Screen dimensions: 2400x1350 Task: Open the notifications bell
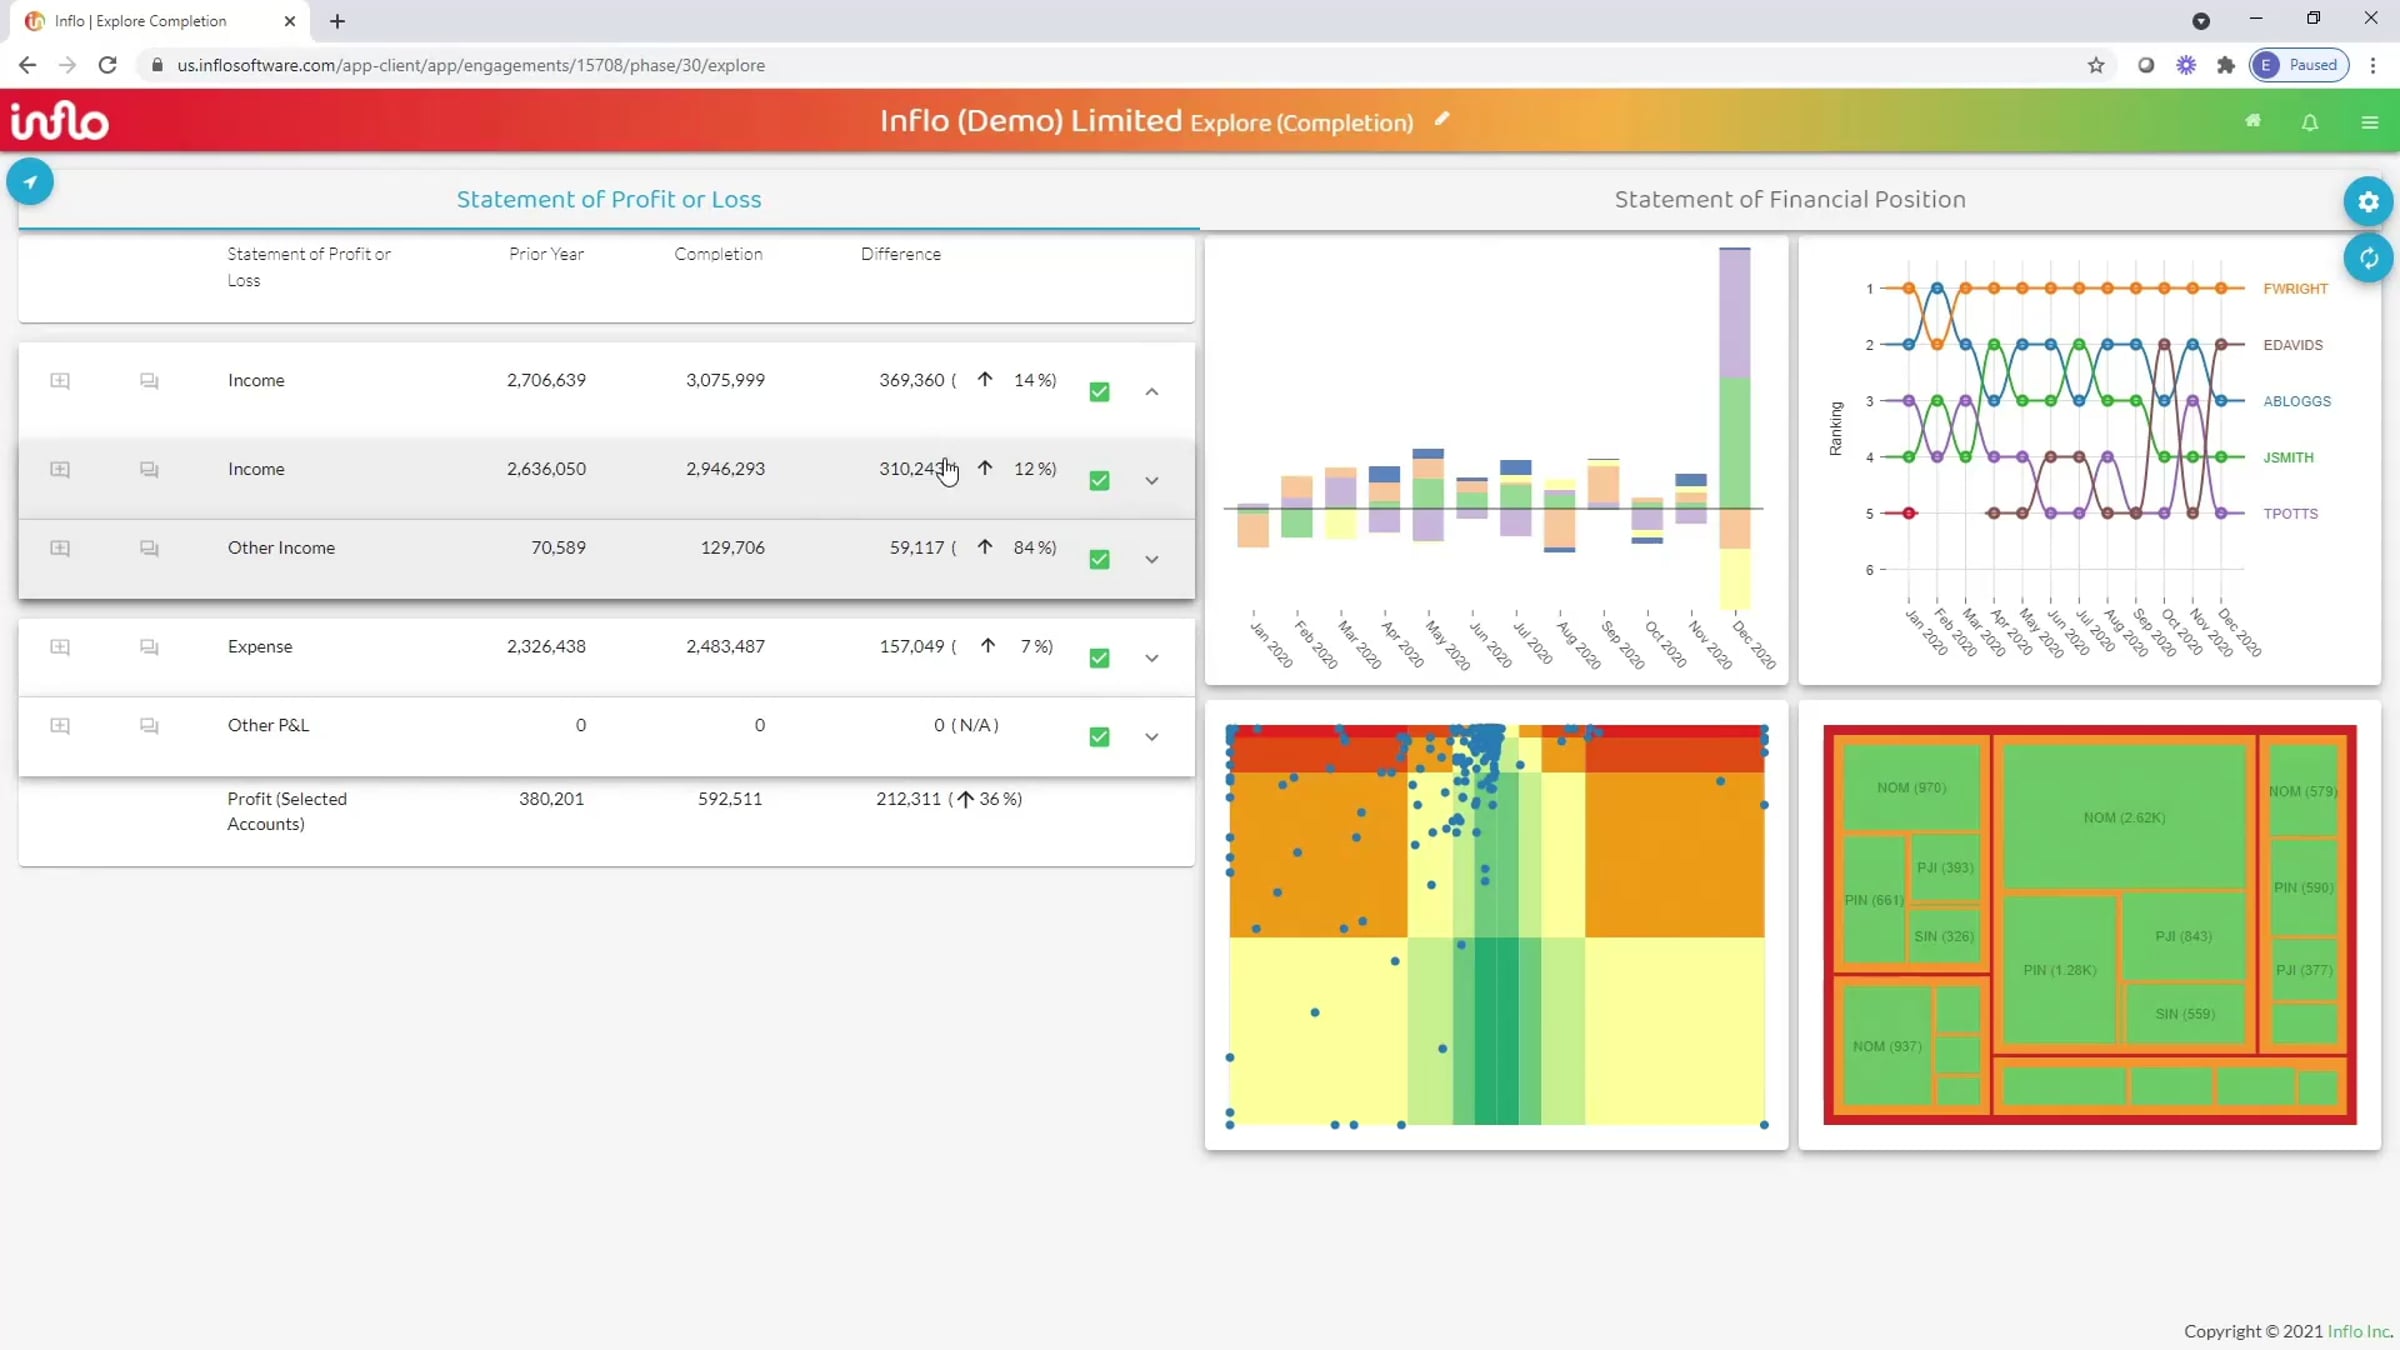[x=2310, y=122]
